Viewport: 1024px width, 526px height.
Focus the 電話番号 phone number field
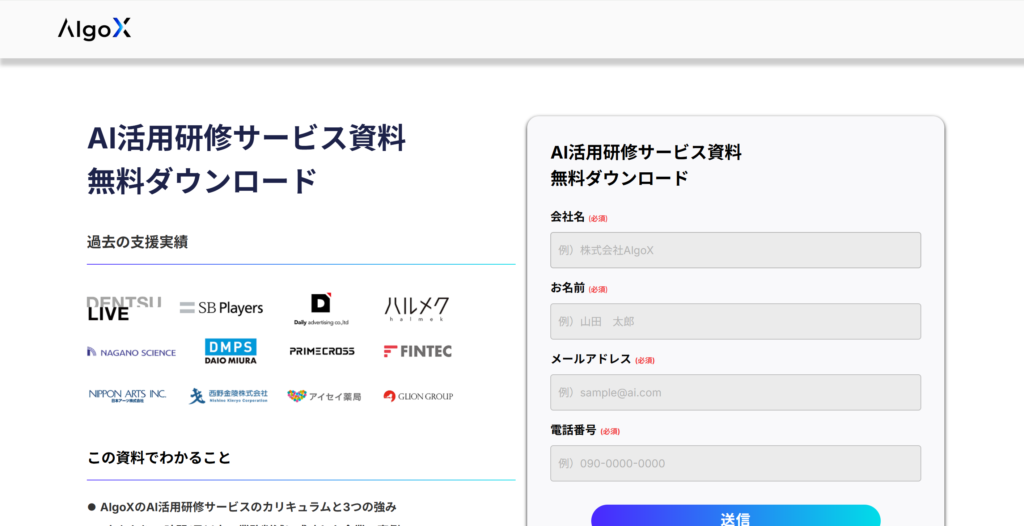point(735,463)
